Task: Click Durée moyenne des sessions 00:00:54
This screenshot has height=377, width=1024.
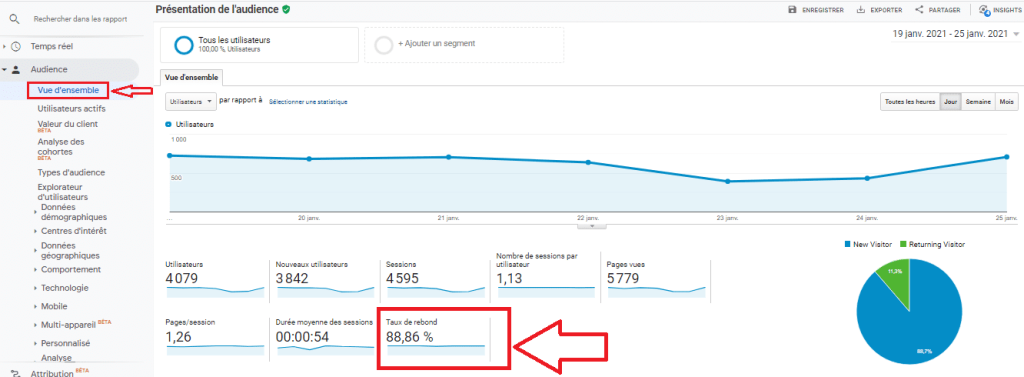Action: pyautogui.click(x=325, y=336)
